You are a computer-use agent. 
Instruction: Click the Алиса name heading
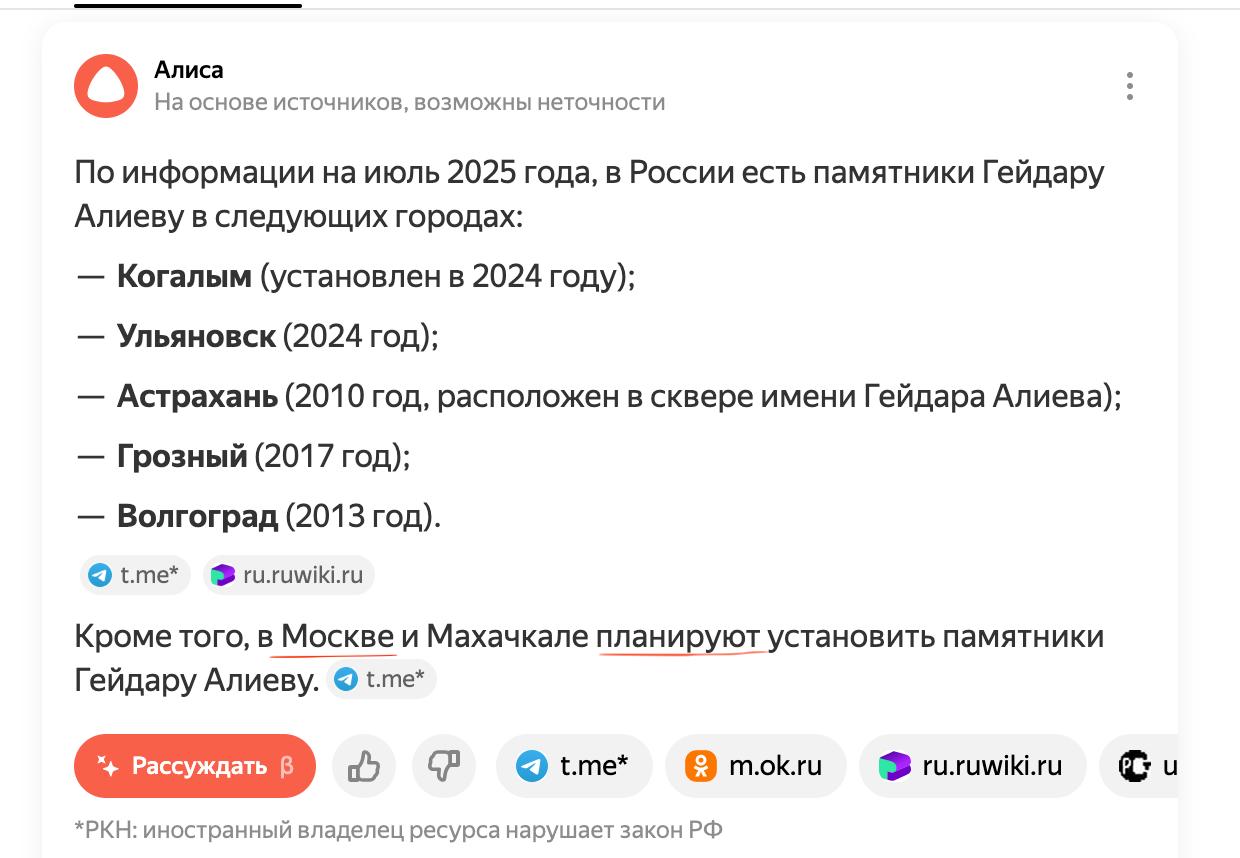(x=189, y=70)
